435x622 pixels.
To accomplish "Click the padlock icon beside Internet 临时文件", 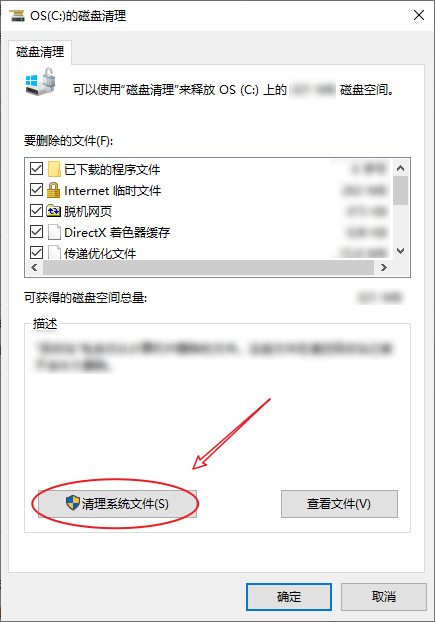I will (53, 190).
